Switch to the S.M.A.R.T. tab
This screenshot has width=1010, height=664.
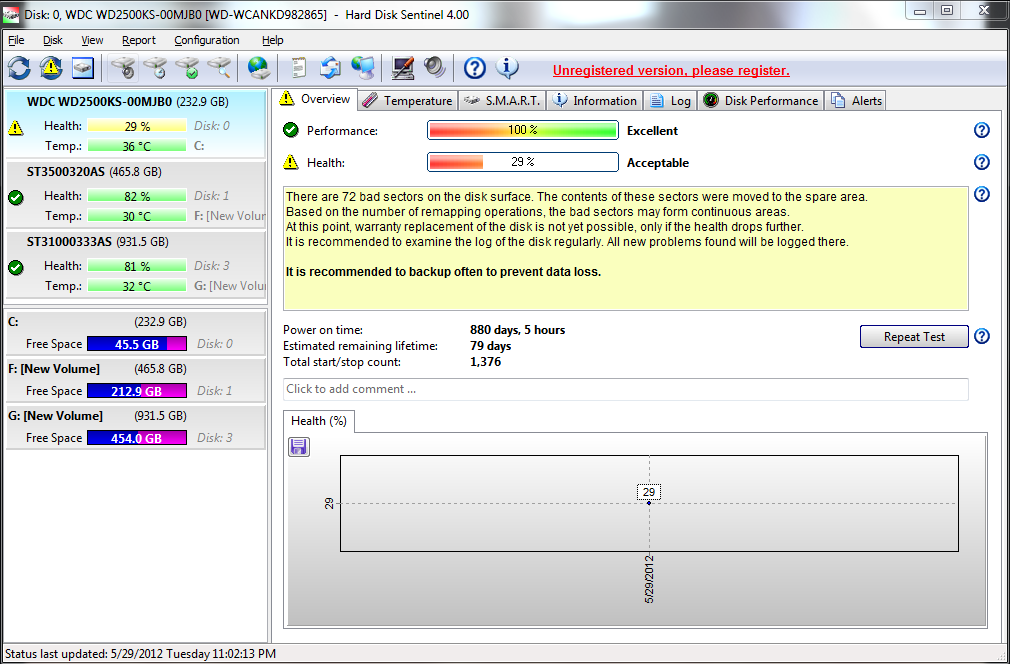point(502,100)
